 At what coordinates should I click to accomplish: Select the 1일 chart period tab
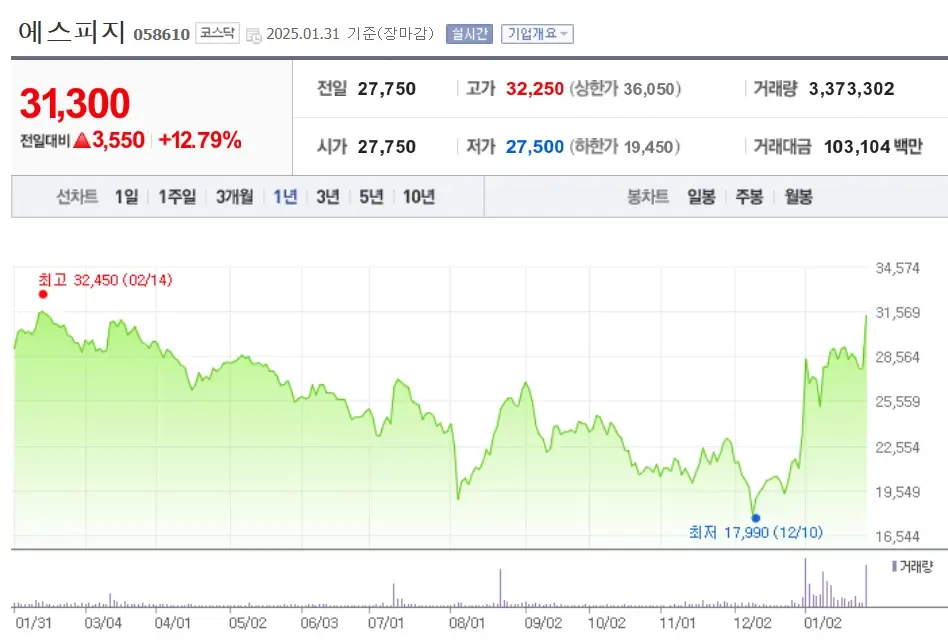[x=126, y=197]
